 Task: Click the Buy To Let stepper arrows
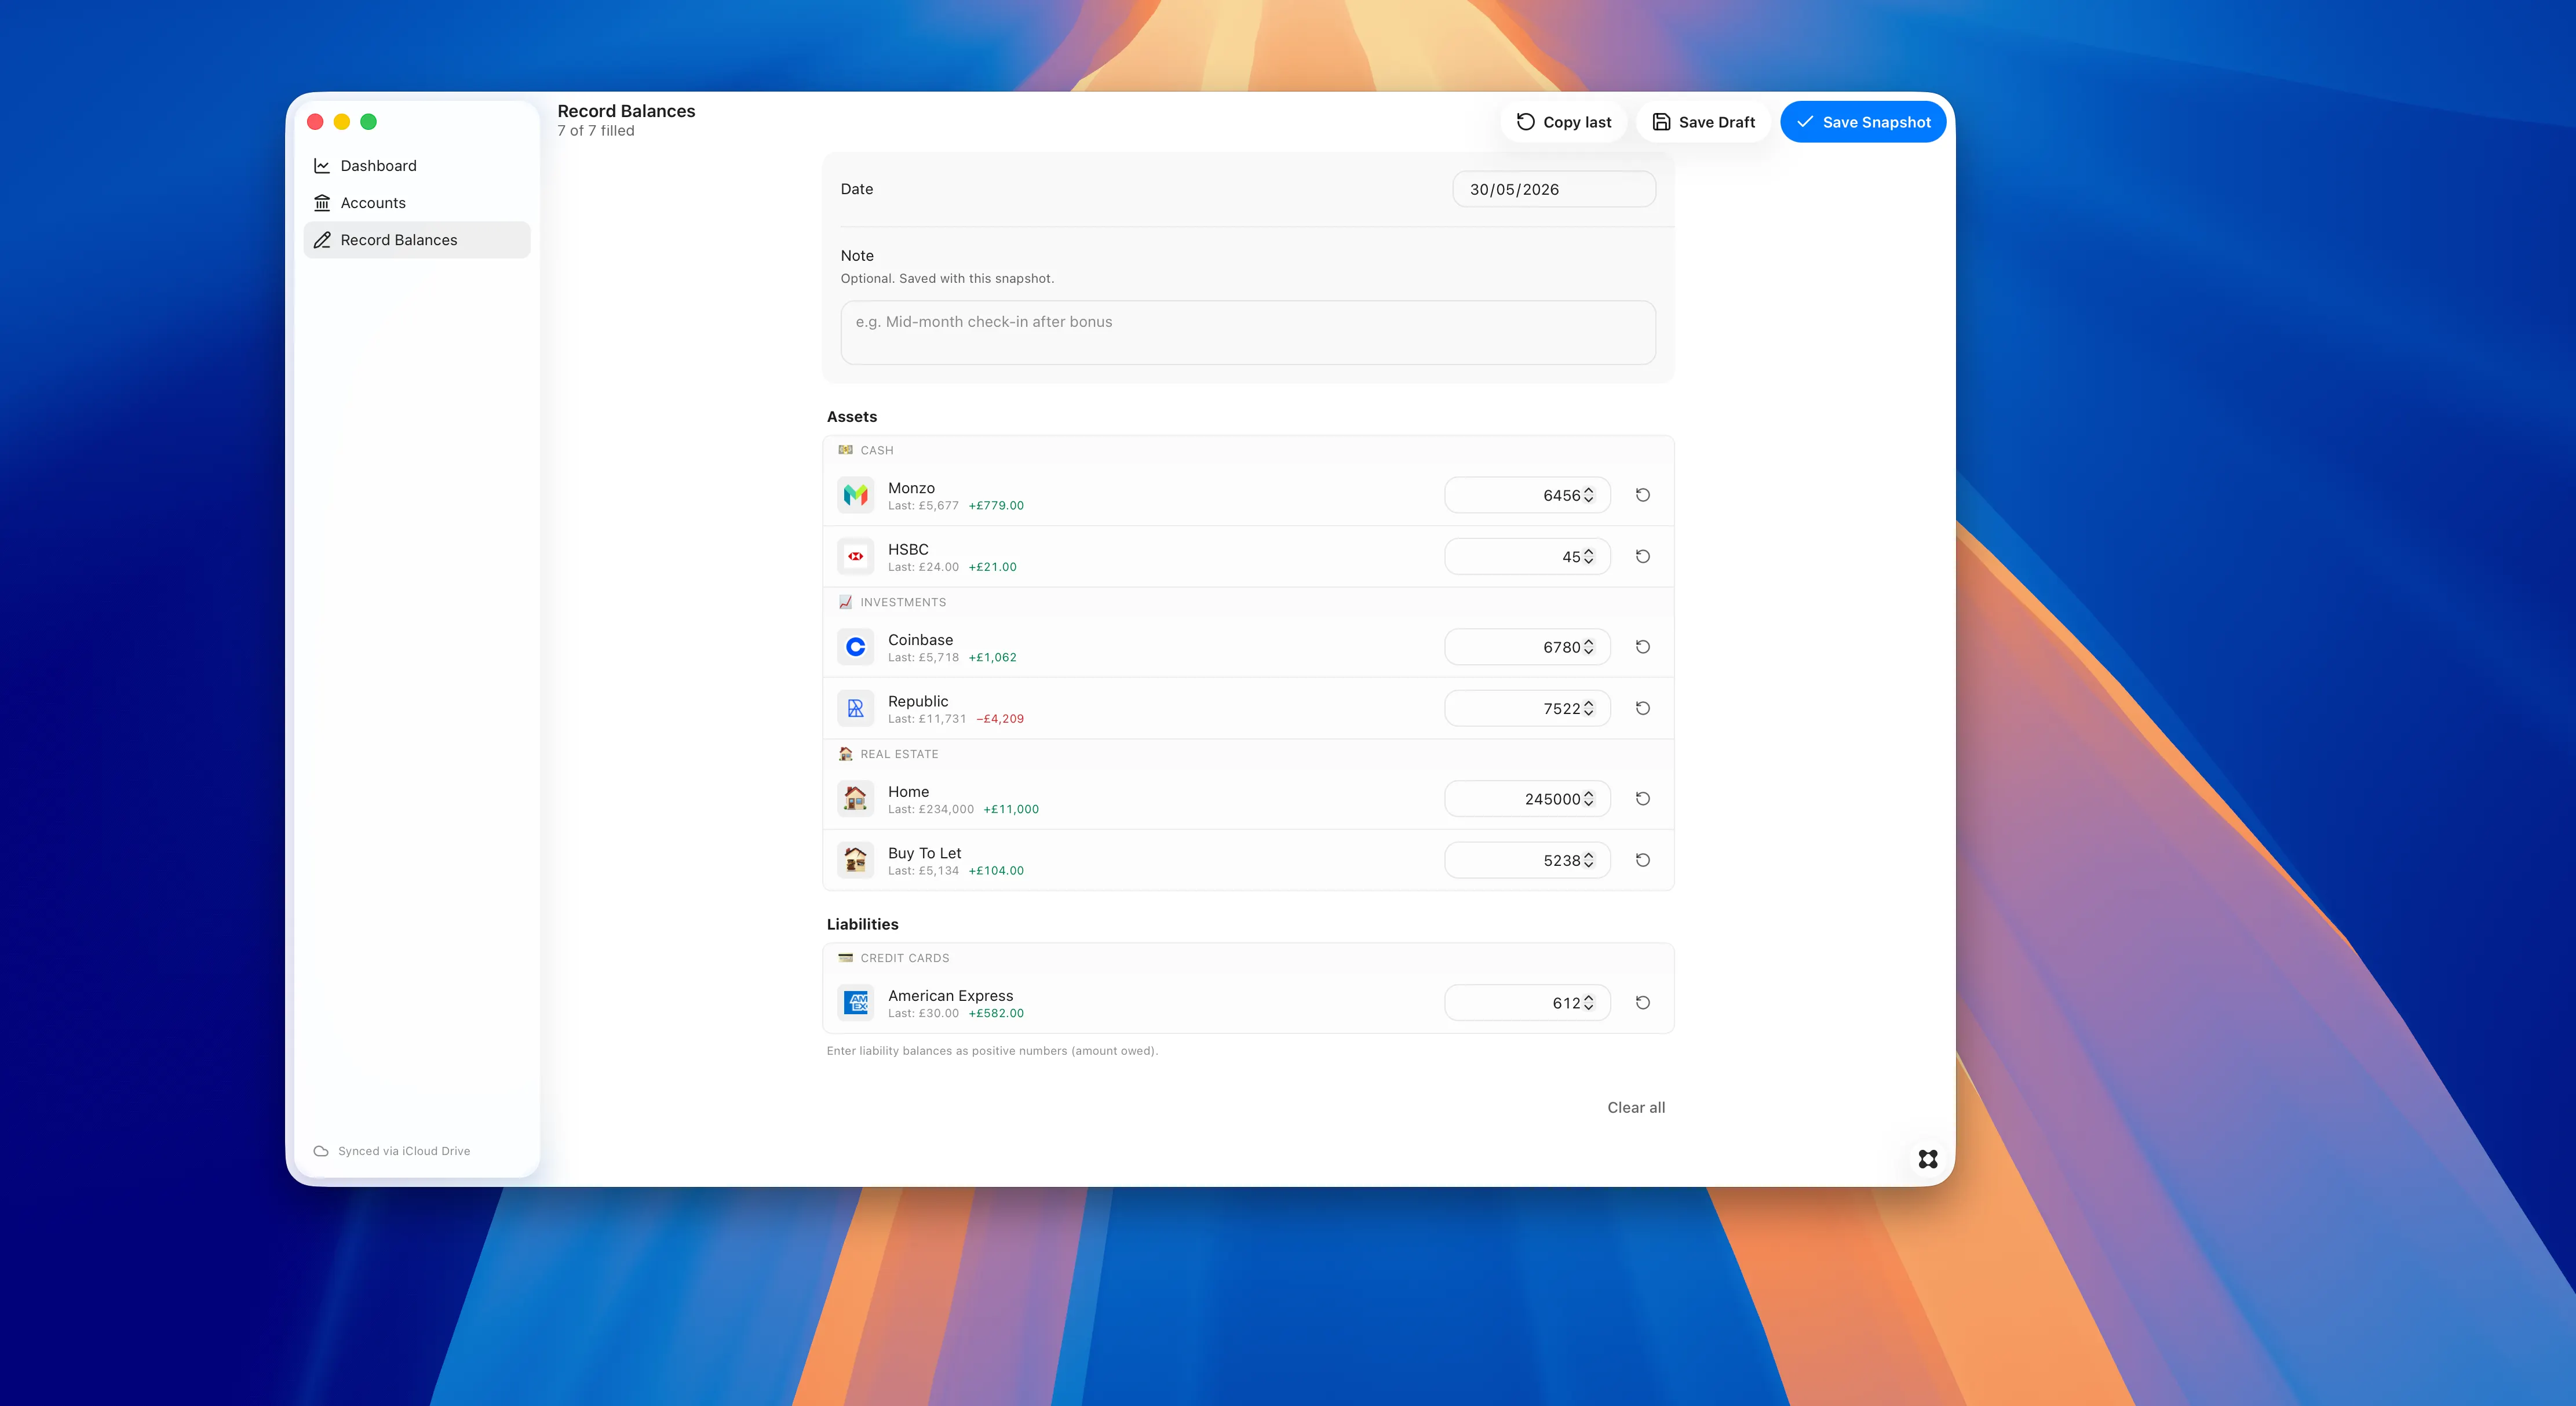coord(1589,860)
